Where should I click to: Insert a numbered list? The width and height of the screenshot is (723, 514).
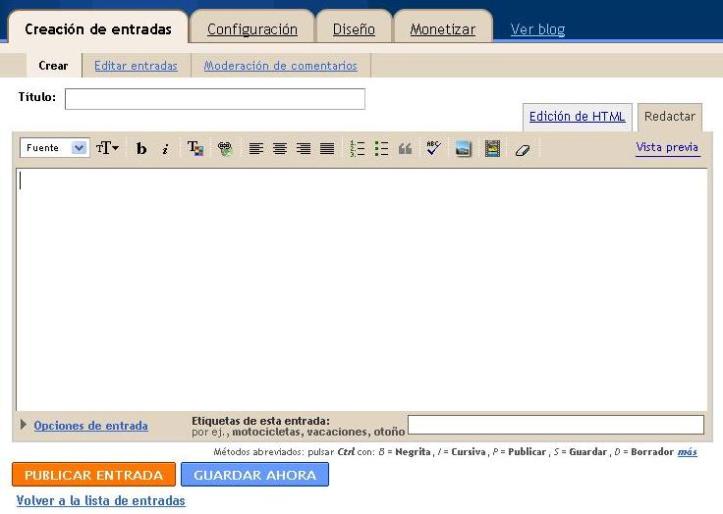357,148
